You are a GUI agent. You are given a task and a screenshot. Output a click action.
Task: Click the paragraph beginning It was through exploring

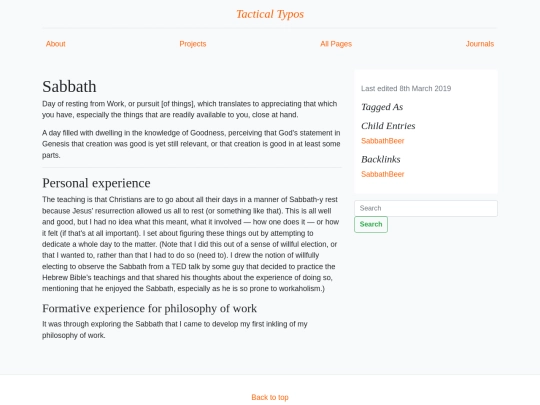175,330
